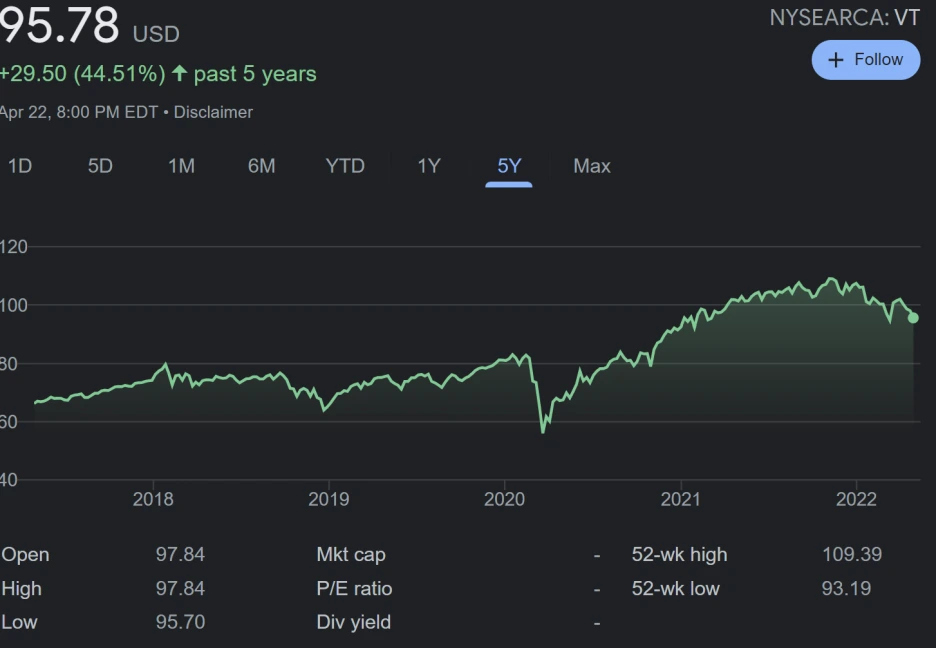Switch chart to 6M range
936x648 pixels.
pyautogui.click(x=261, y=166)
